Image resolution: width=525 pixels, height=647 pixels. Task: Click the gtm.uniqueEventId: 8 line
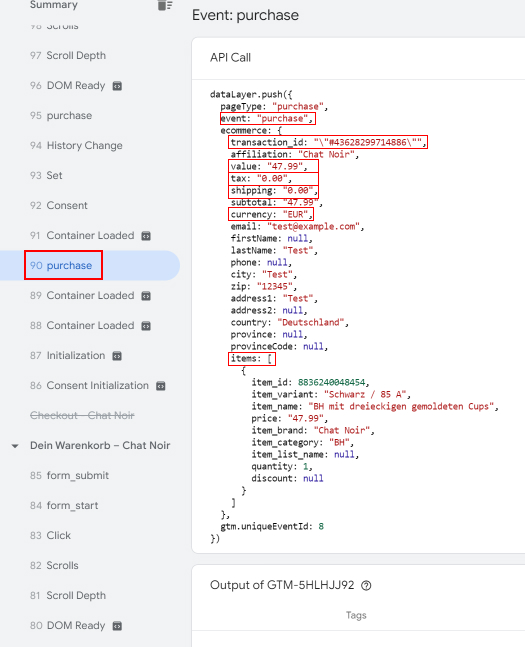click(x=272, y=527)
